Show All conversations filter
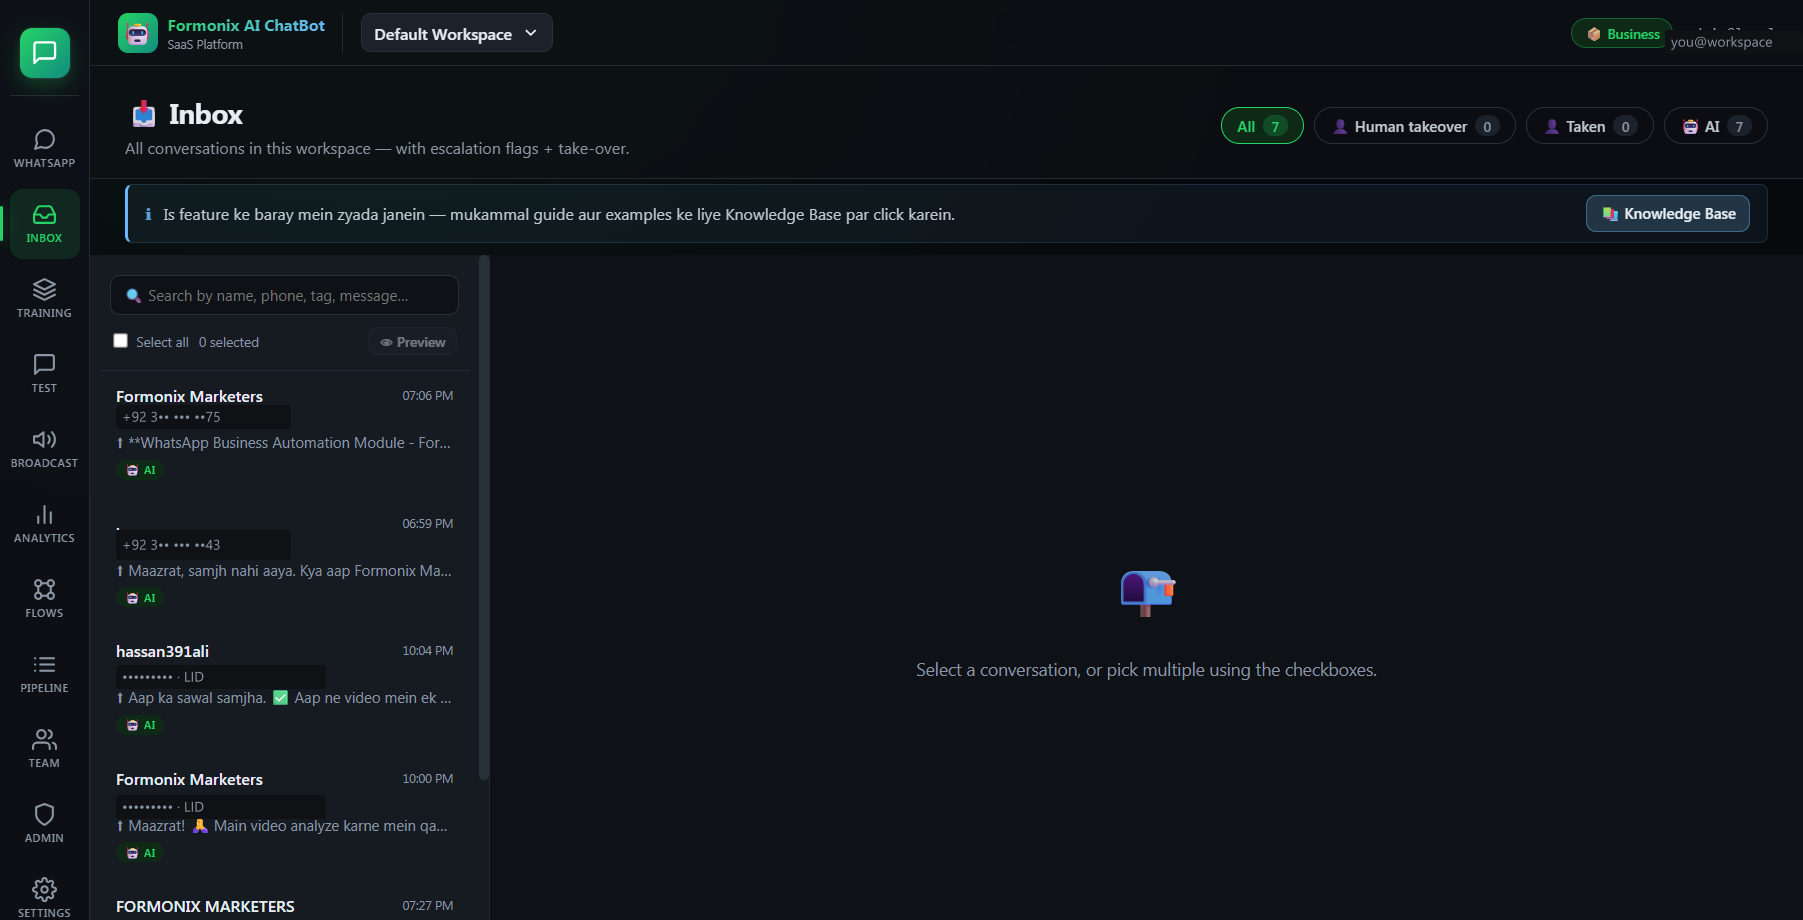This screenshot has height=920, width=1803. pyautogui.click(x=1262, y=126)
